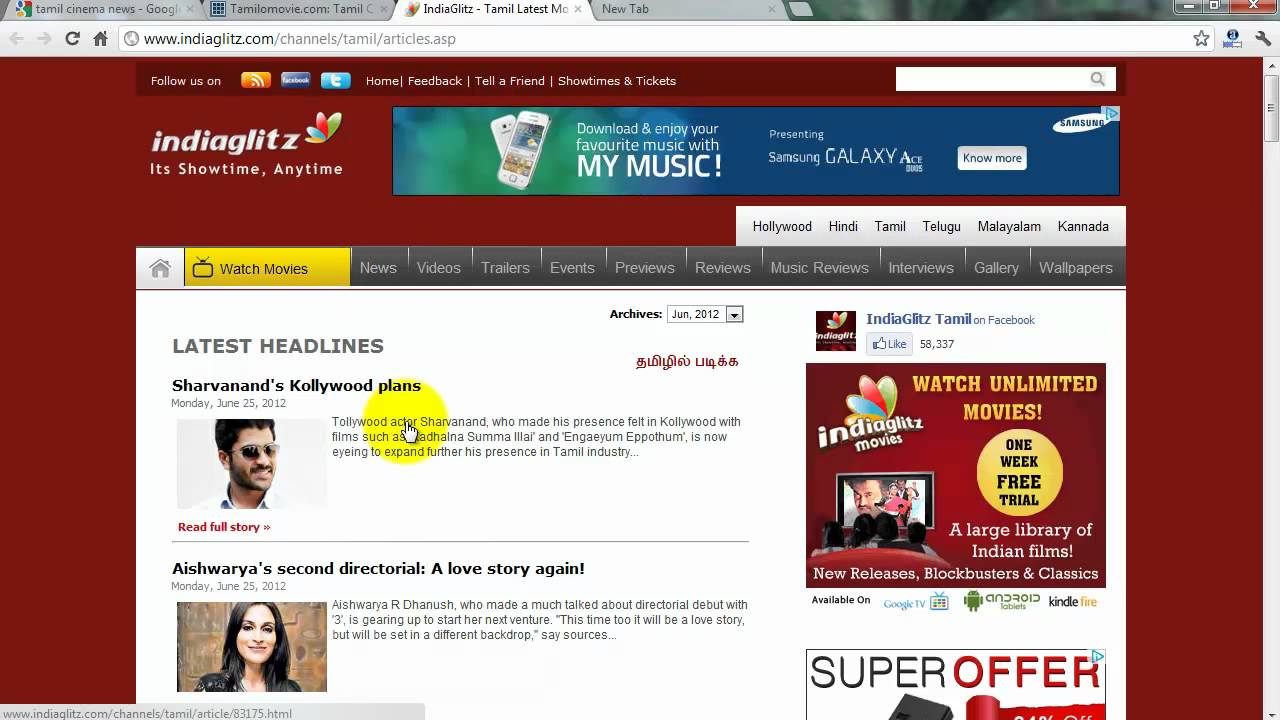Open the Facebook follow icon
This screenshot has height=720, width=1280.
296,80
